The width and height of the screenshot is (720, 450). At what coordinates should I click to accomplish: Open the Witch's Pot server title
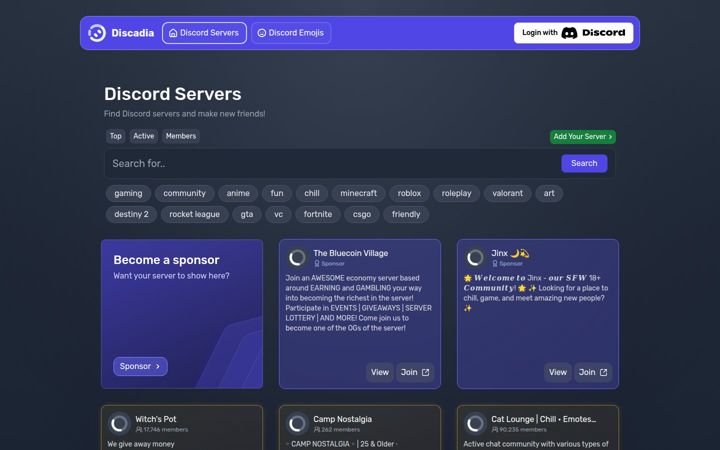pos(156,419)
